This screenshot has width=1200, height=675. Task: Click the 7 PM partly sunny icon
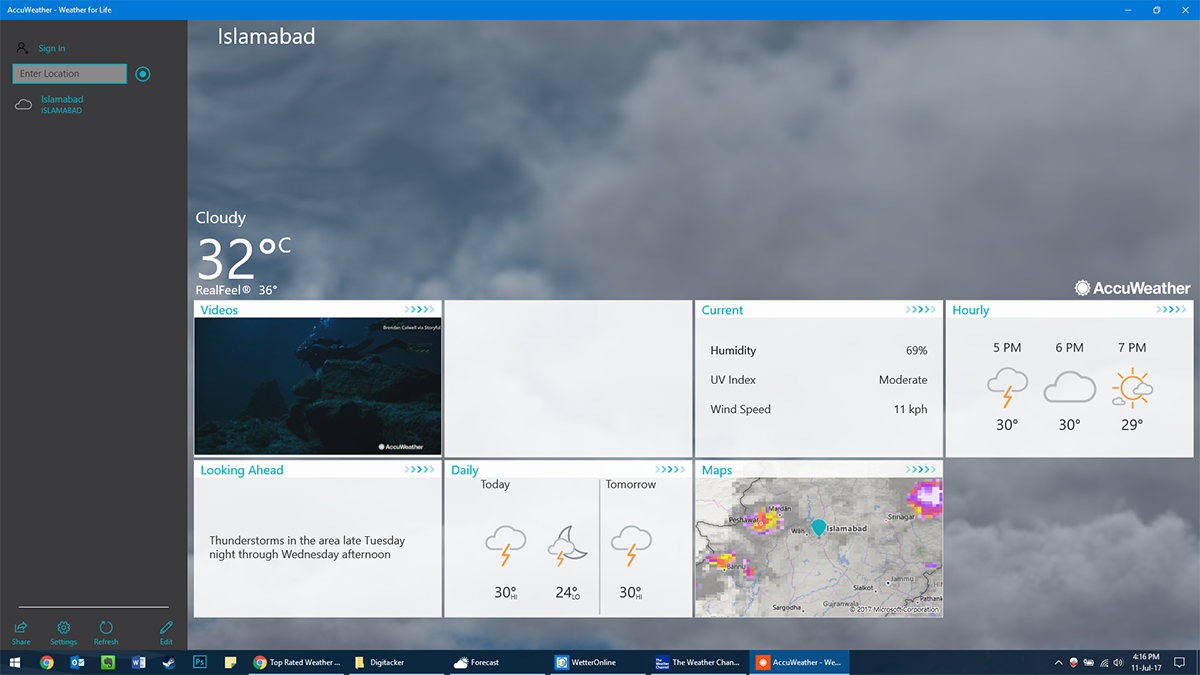pyautogui.click(x=1132, y=387)
